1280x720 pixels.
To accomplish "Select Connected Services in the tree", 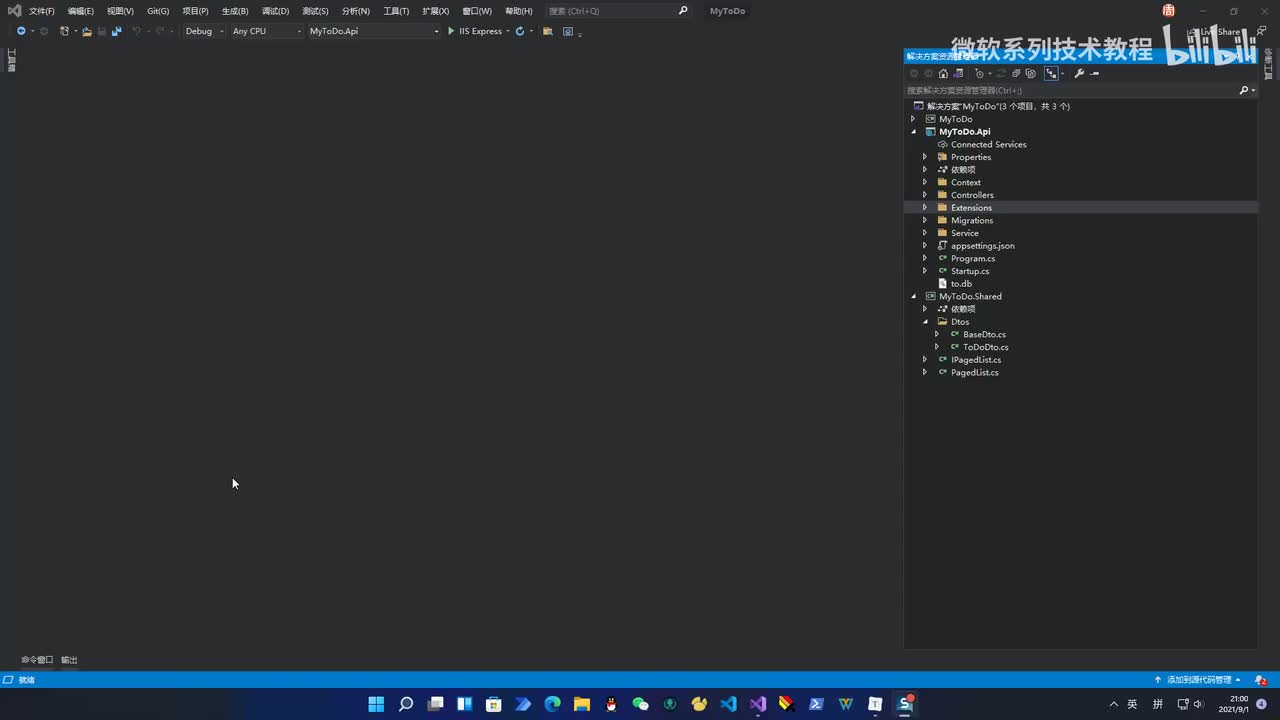I will coord(988,145).
